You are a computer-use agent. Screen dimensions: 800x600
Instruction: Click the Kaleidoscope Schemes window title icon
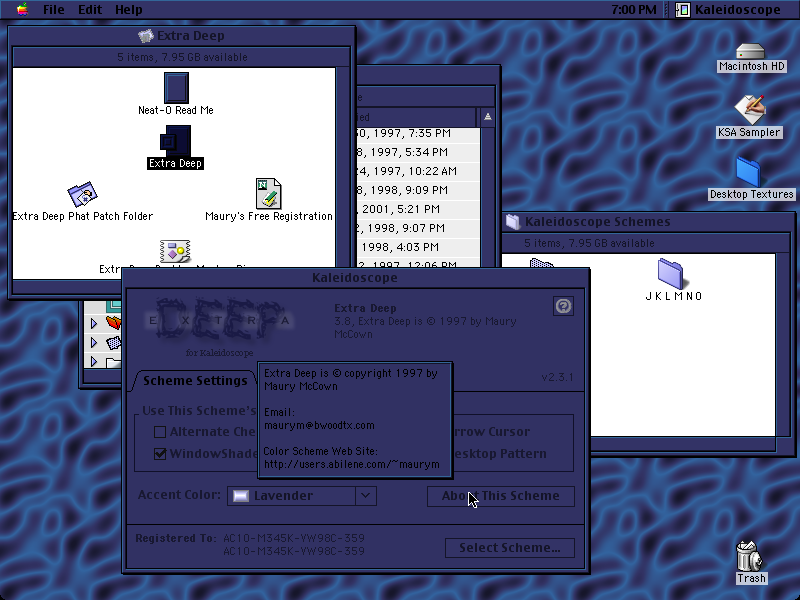click(x=513, y=221)
